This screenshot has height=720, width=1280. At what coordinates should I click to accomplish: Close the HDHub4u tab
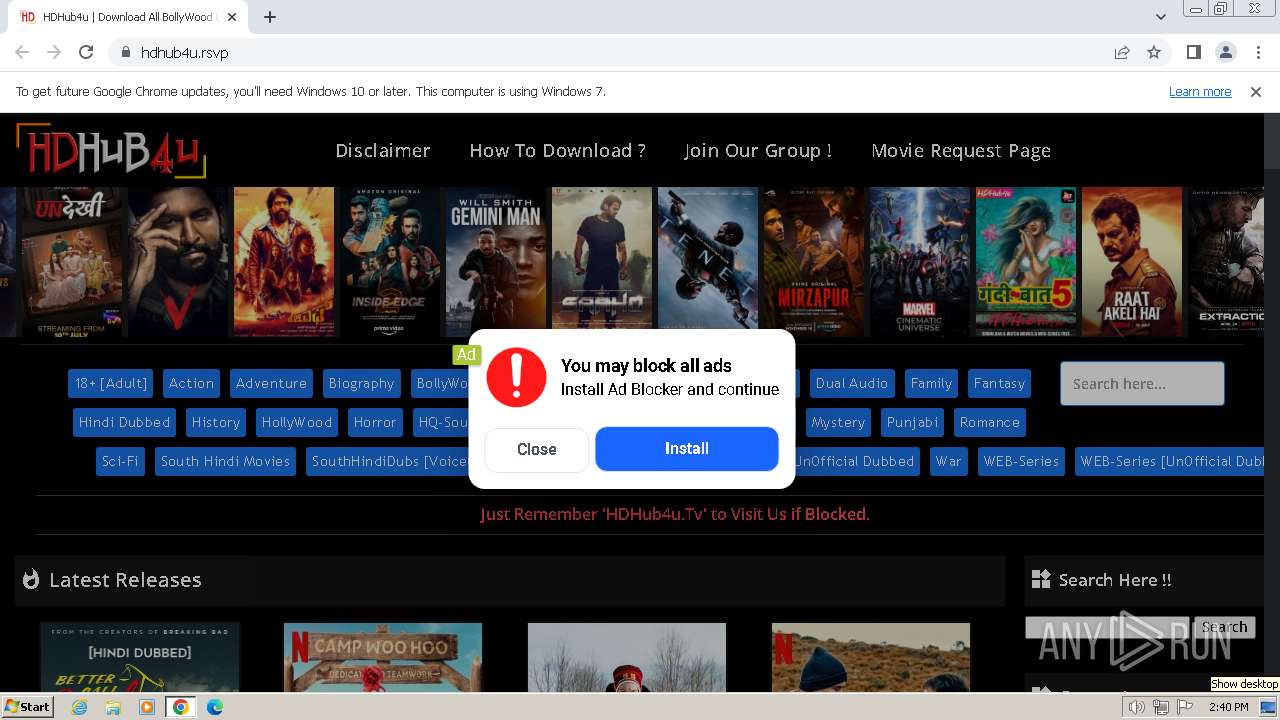pos(232,17)
